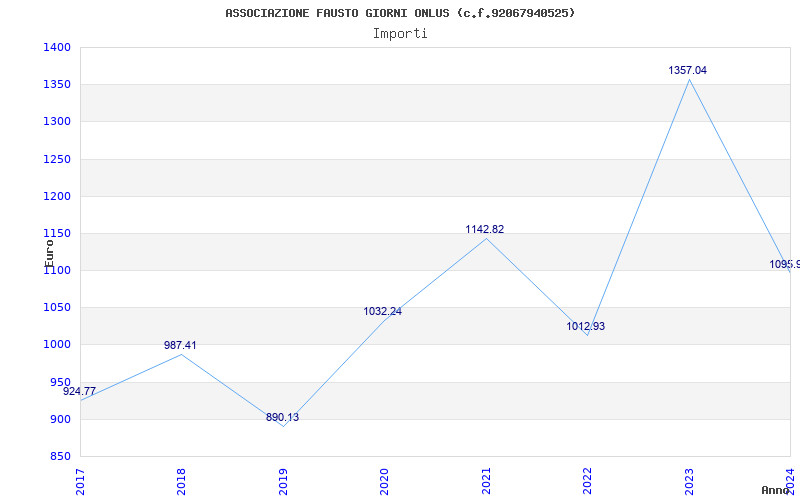
Task: Click the 2017 x-axis label
Action: click(x=80, y=482)
